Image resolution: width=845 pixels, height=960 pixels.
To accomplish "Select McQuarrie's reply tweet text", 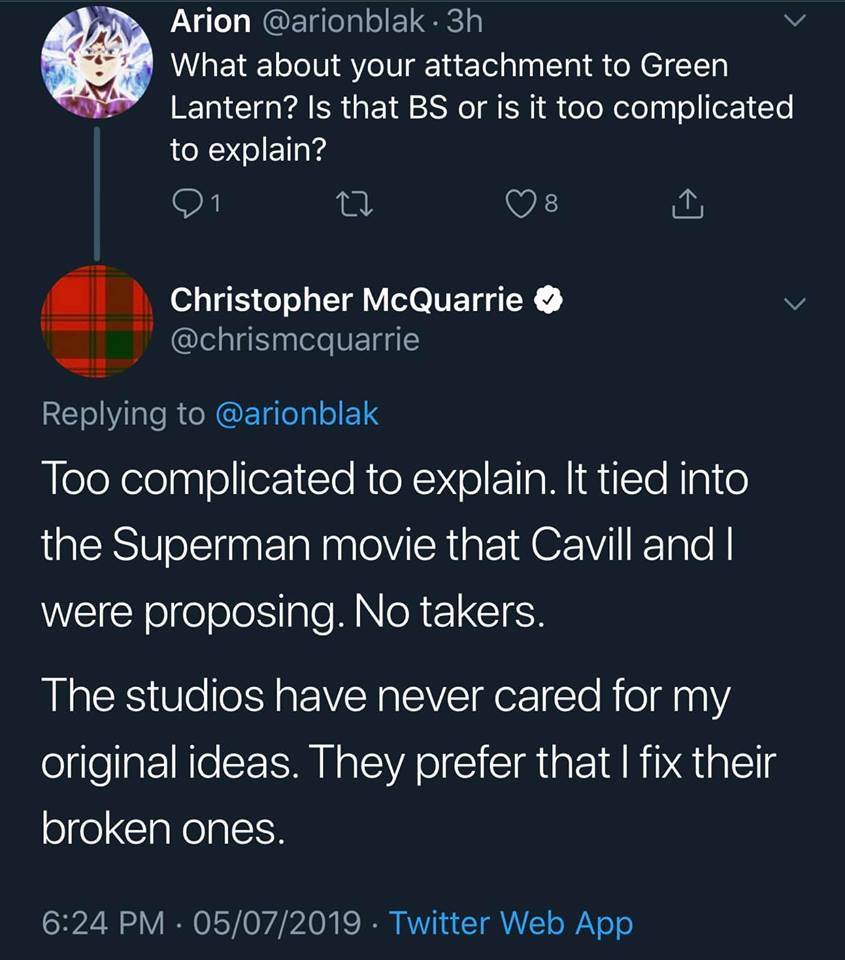I will pos(408,653).
